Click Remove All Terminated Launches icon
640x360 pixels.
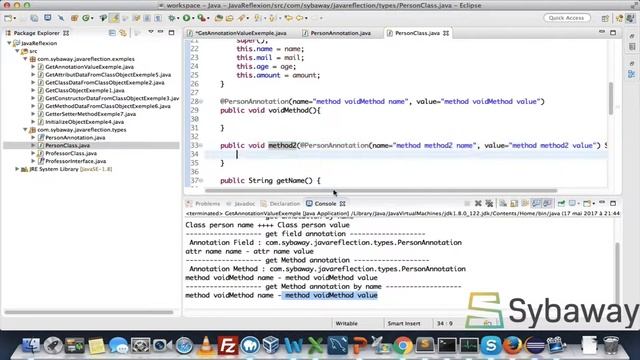[489, 203]
